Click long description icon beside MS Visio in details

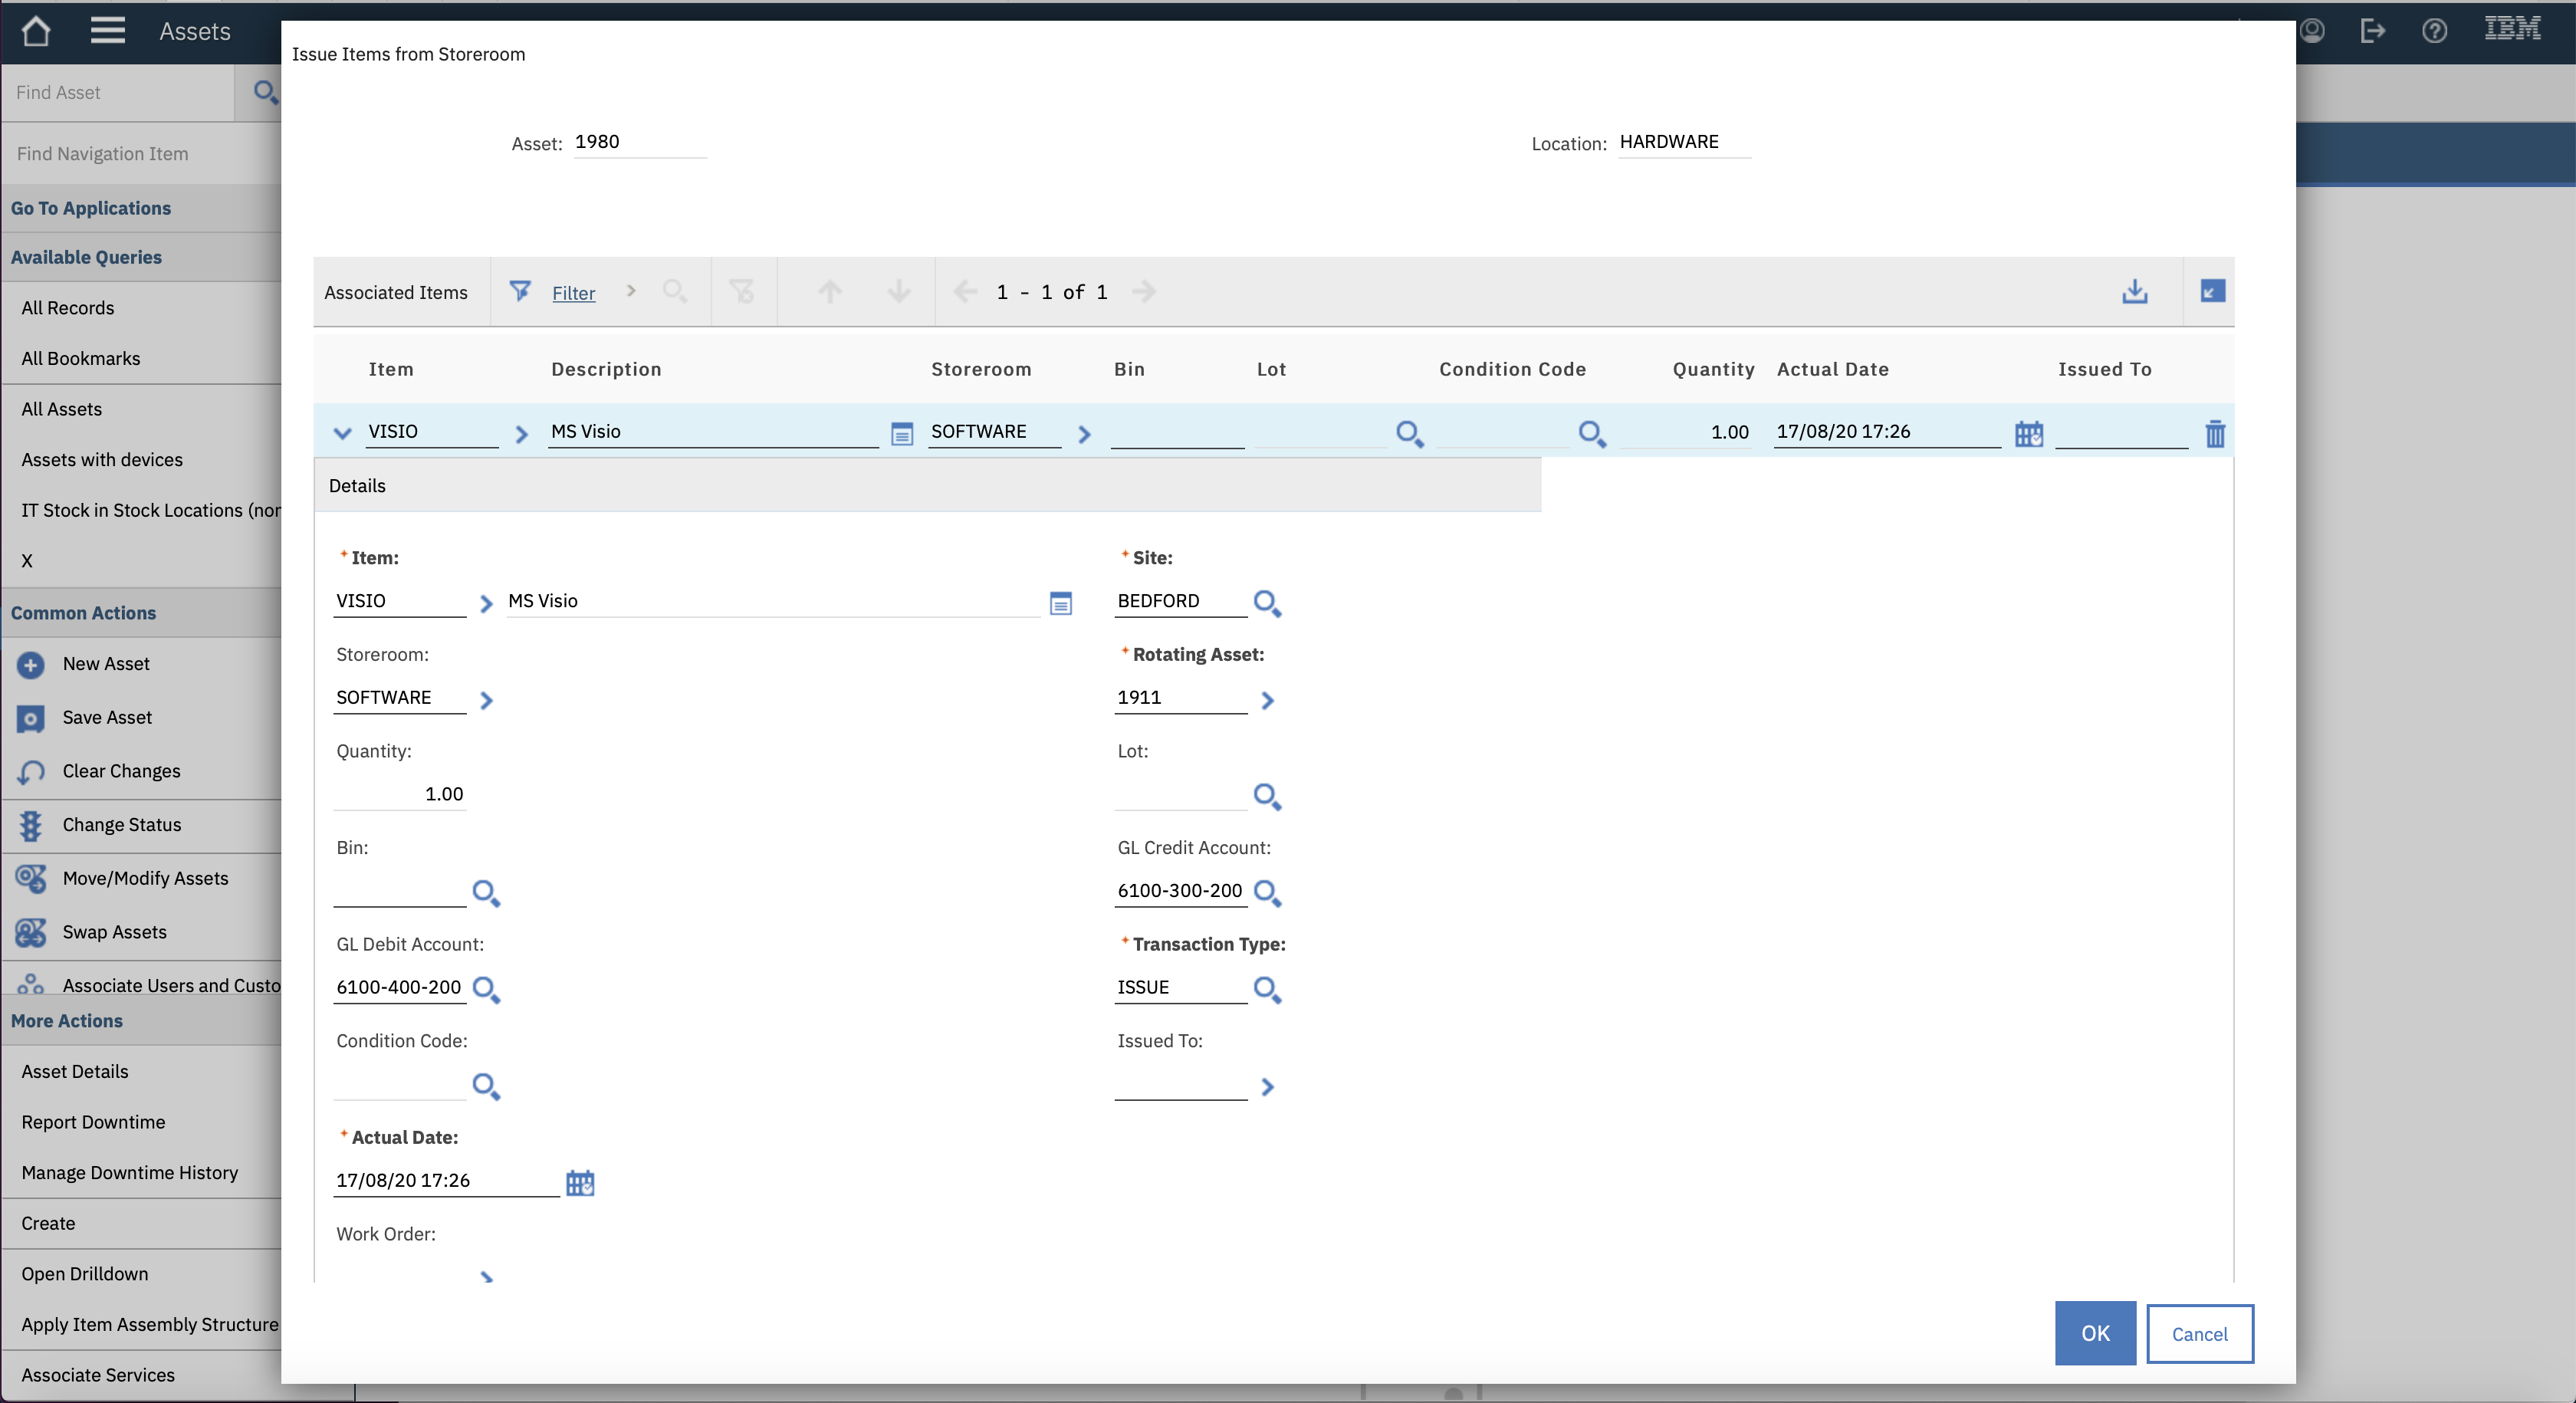(1060, 603)
